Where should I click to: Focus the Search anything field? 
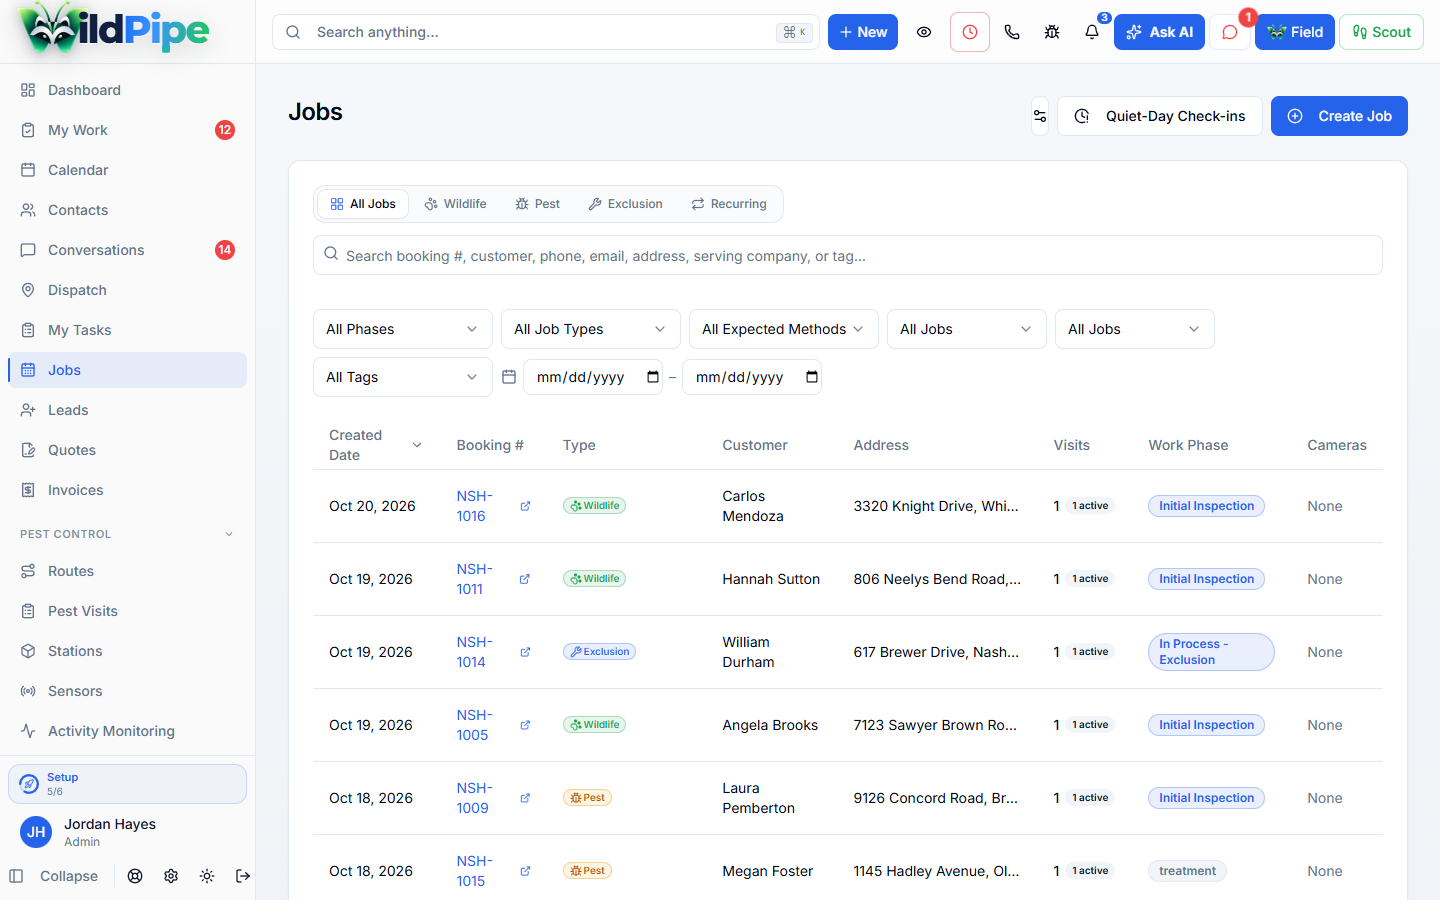coord(546,32)
